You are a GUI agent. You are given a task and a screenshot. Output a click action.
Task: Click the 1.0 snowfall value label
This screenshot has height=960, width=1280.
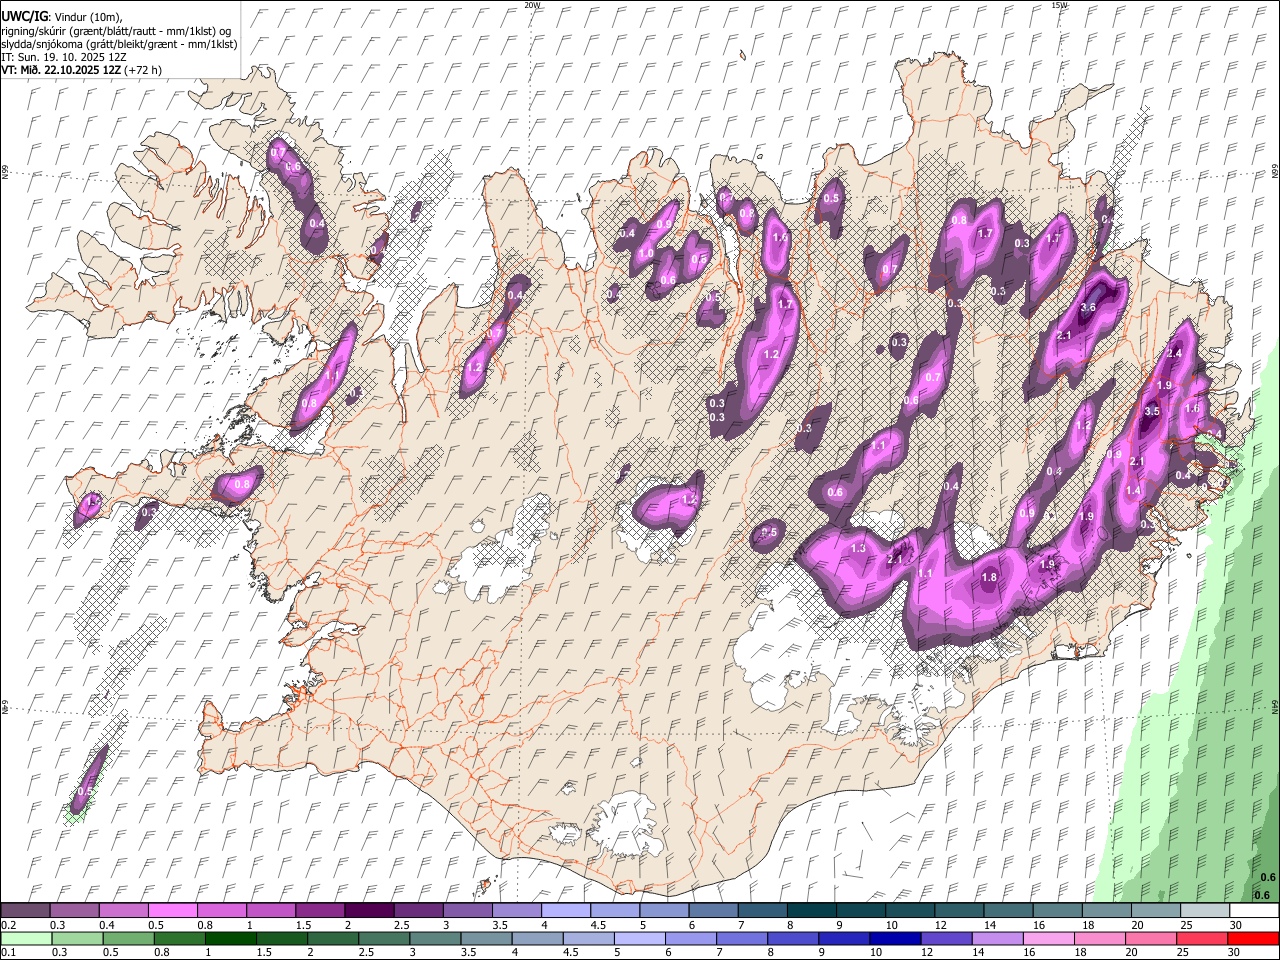pos(646,254)
